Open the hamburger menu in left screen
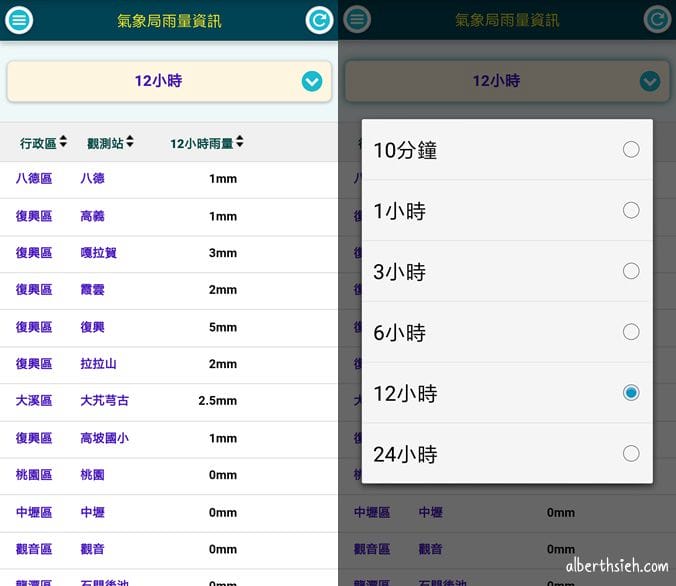This screenshot has width=676, height=586. point(19,20)
